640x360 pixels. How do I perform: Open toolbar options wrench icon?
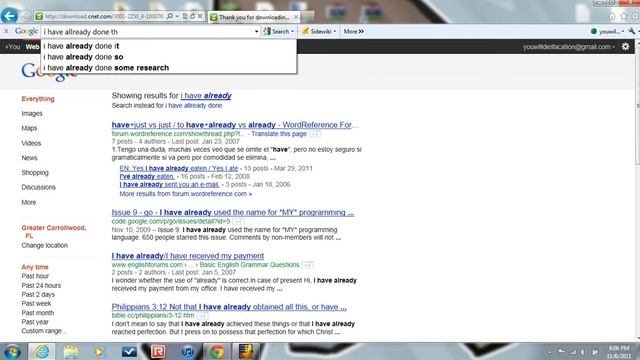tap(632, 31)
